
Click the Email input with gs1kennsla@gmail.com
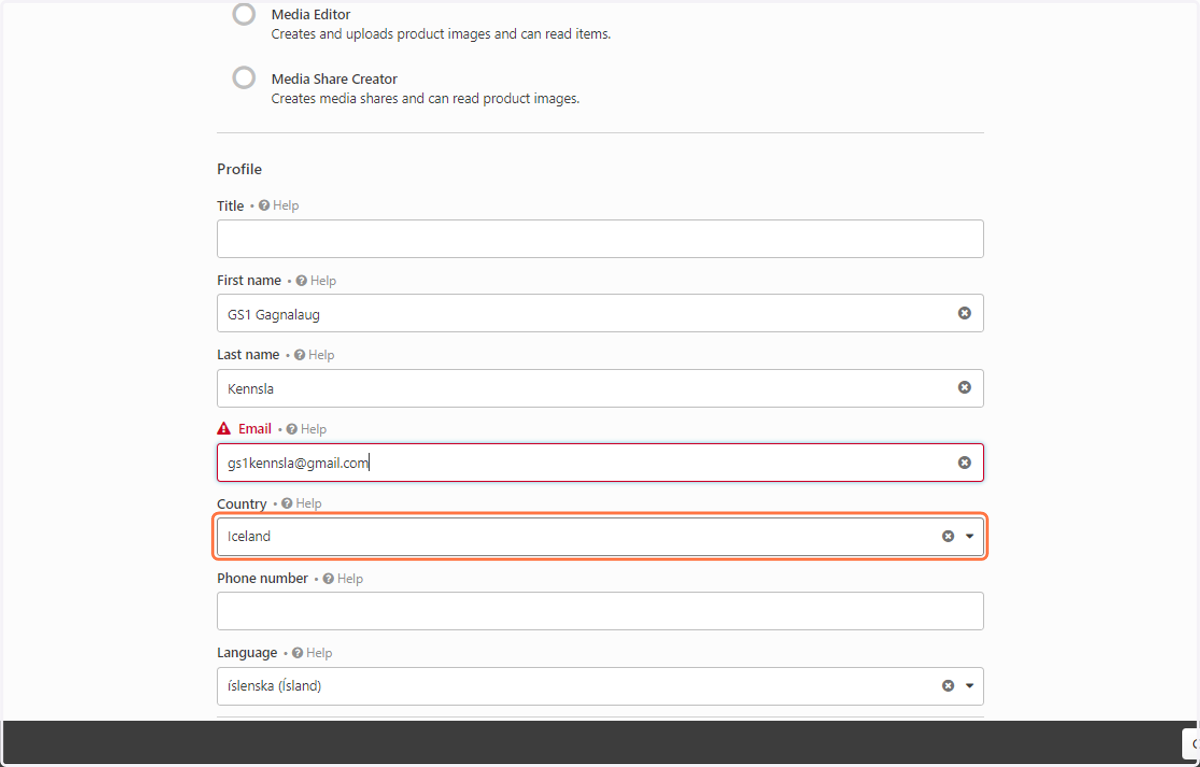[x=600, y=462]
